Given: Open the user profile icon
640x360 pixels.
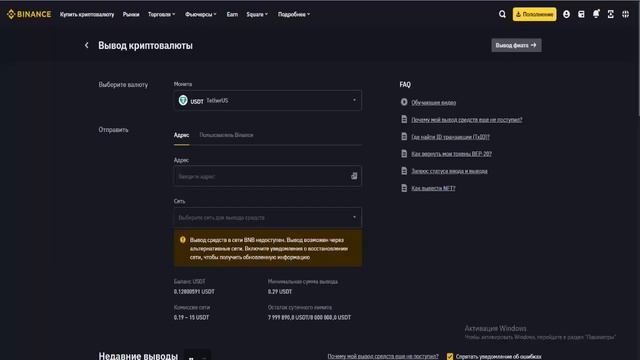Looking at the screenshot, I should pos(566,14).
